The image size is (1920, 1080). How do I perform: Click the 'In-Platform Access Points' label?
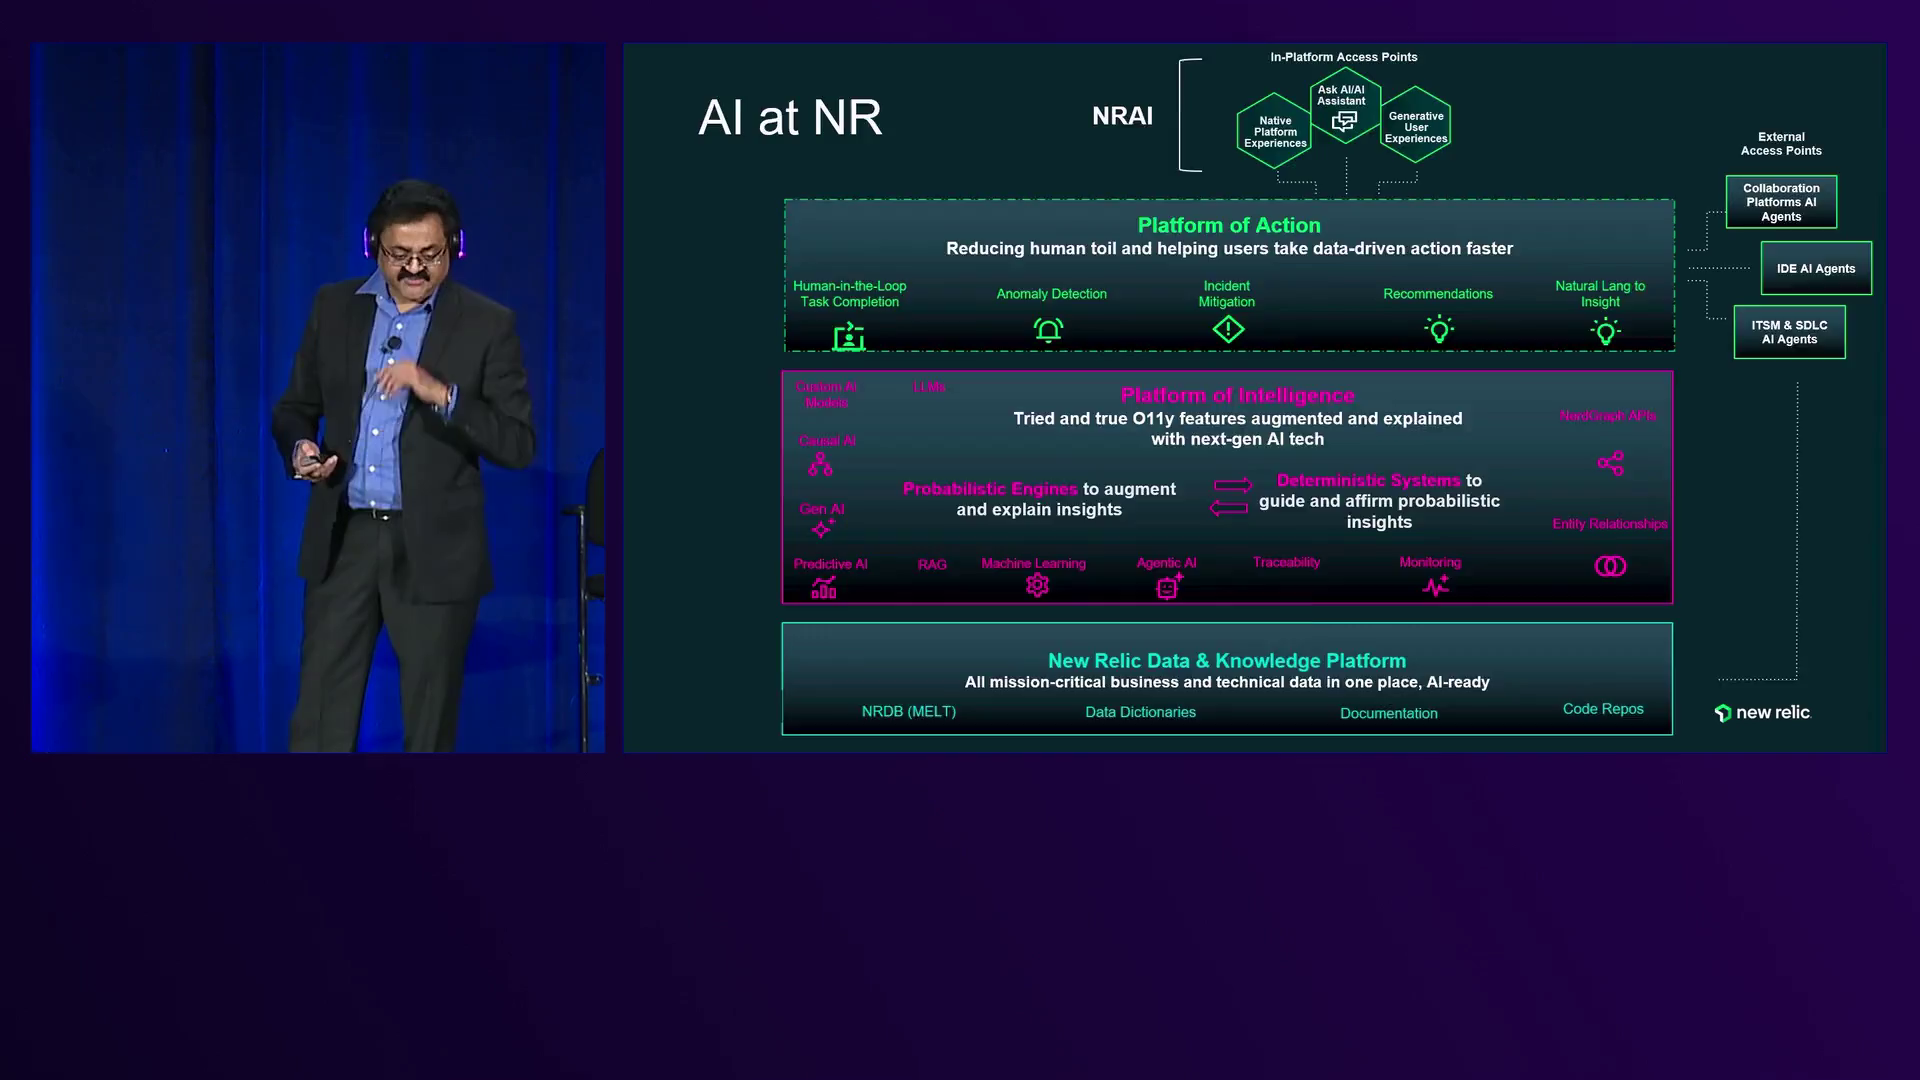[x=1343, y=57]
